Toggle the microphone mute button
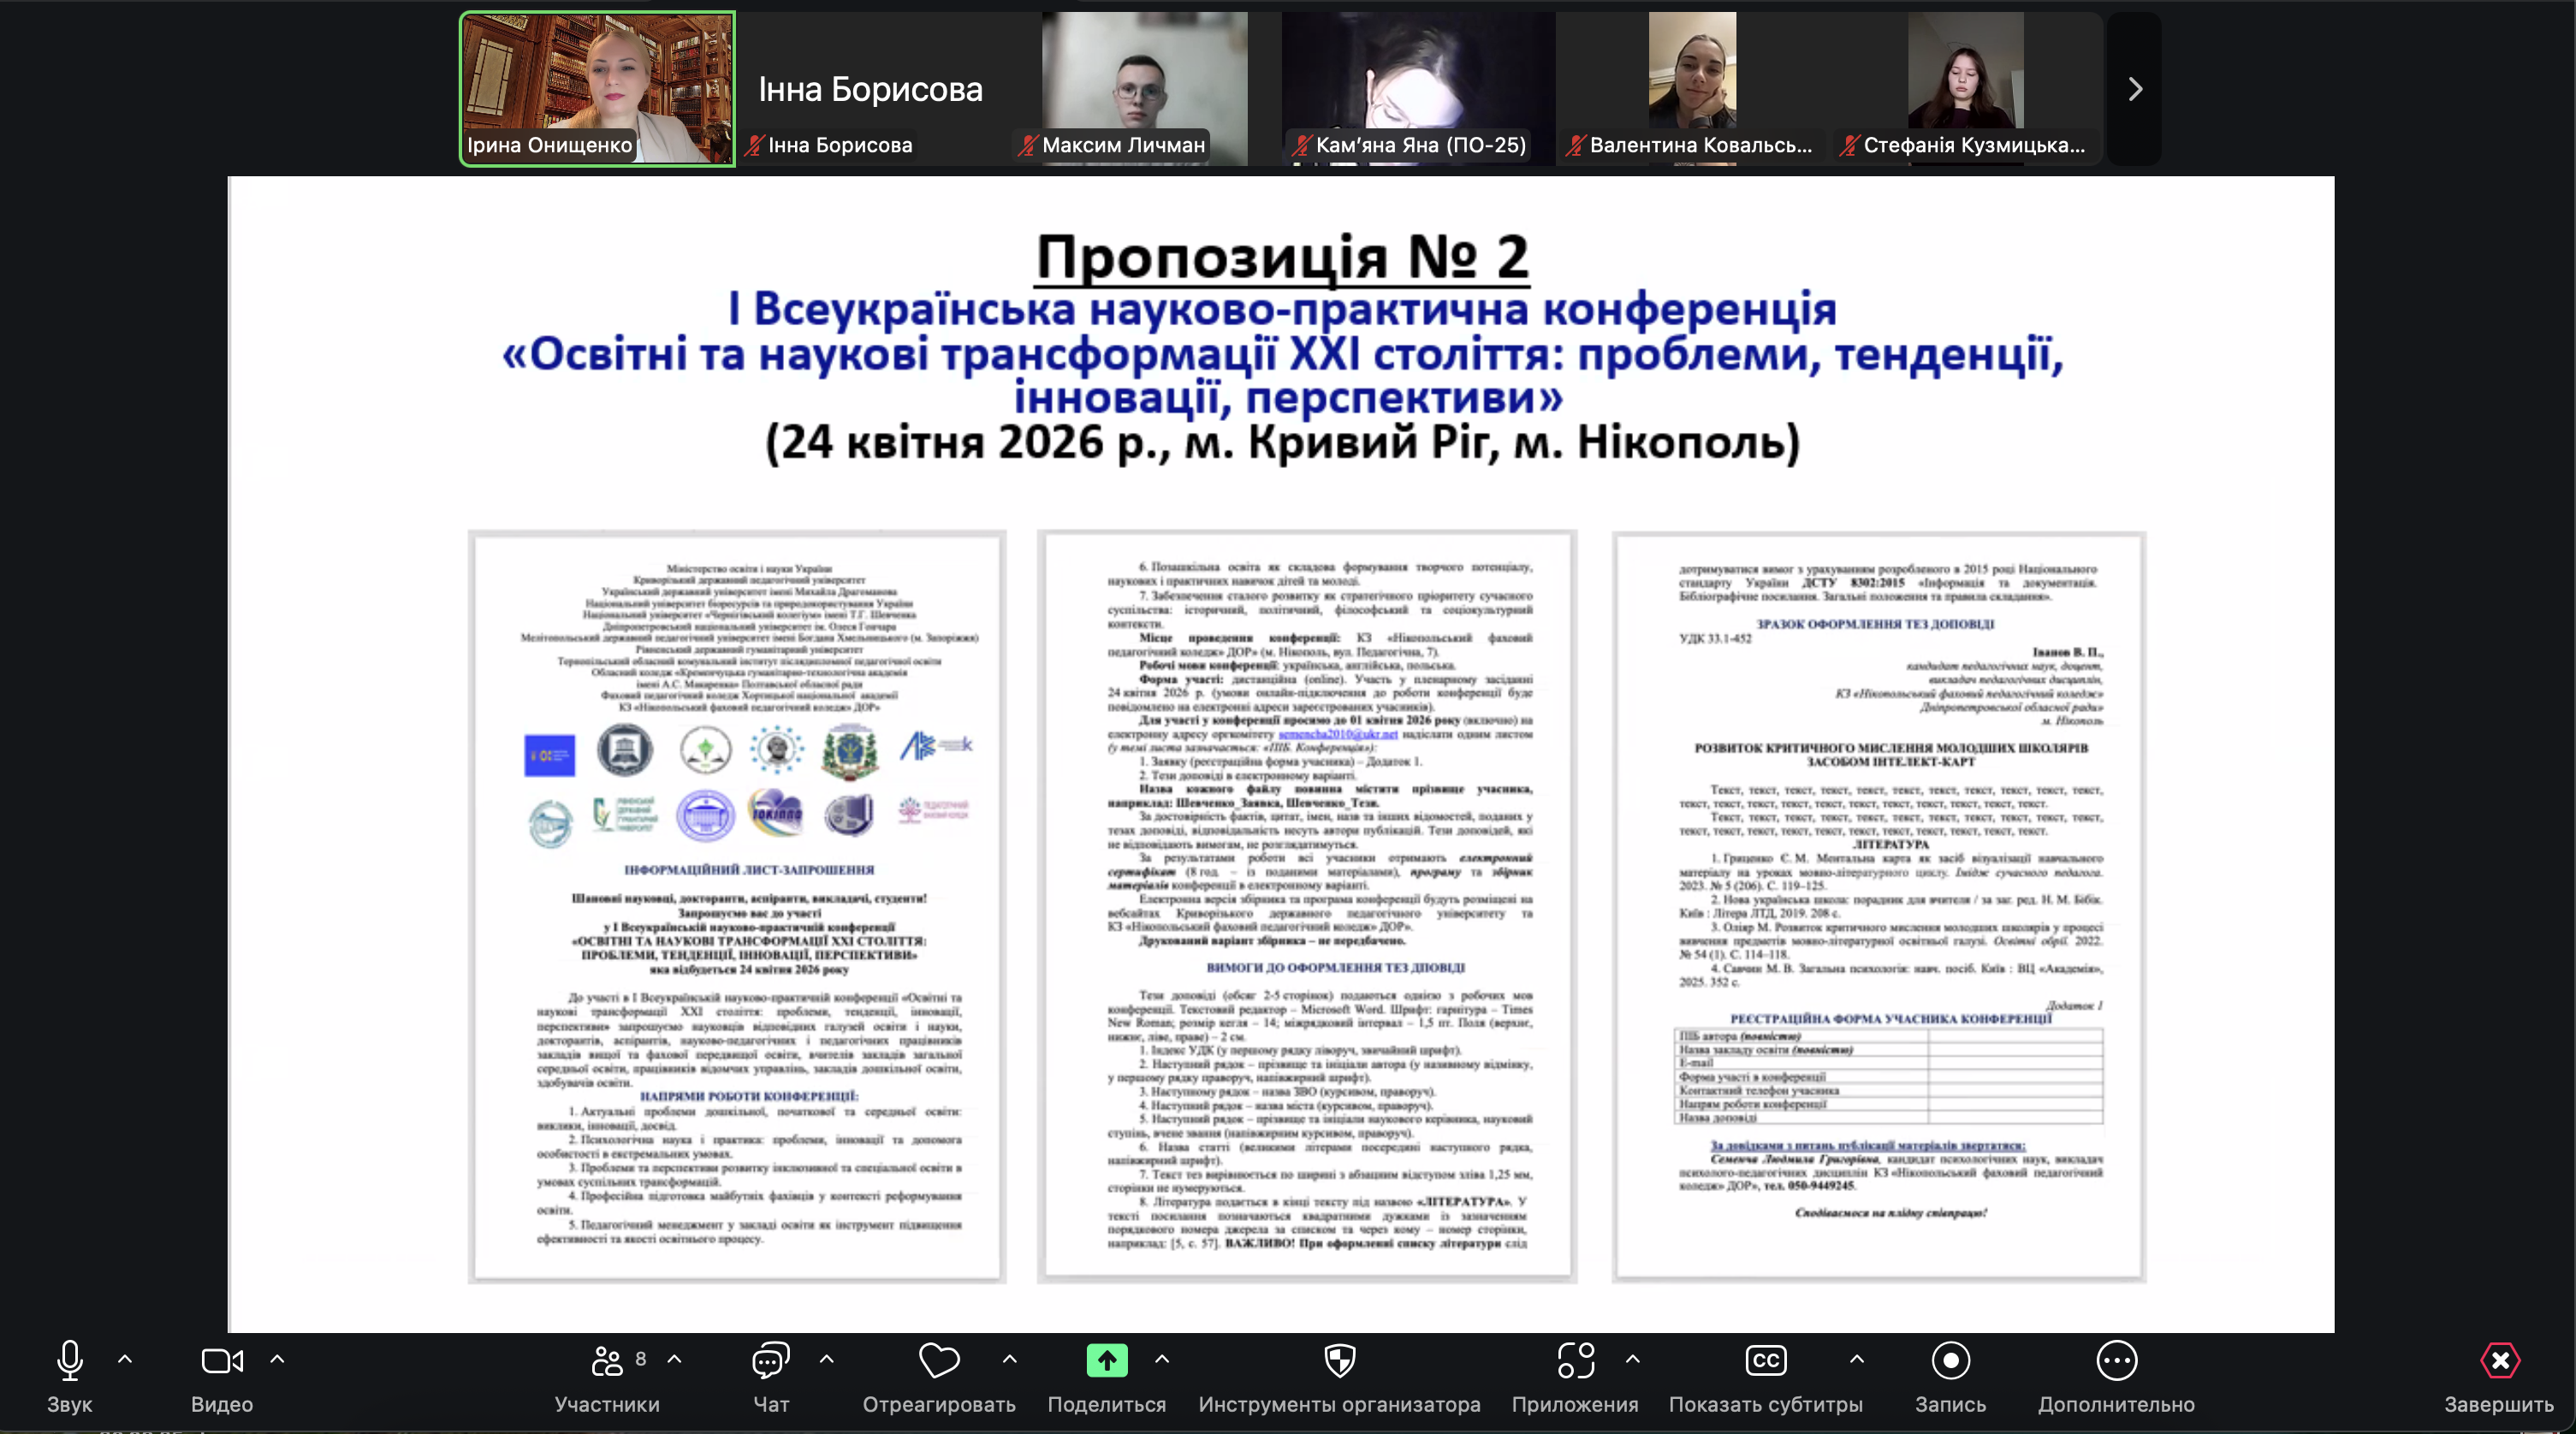The width and height of the screenshot is (2576, 1434). click(69, 1361)
